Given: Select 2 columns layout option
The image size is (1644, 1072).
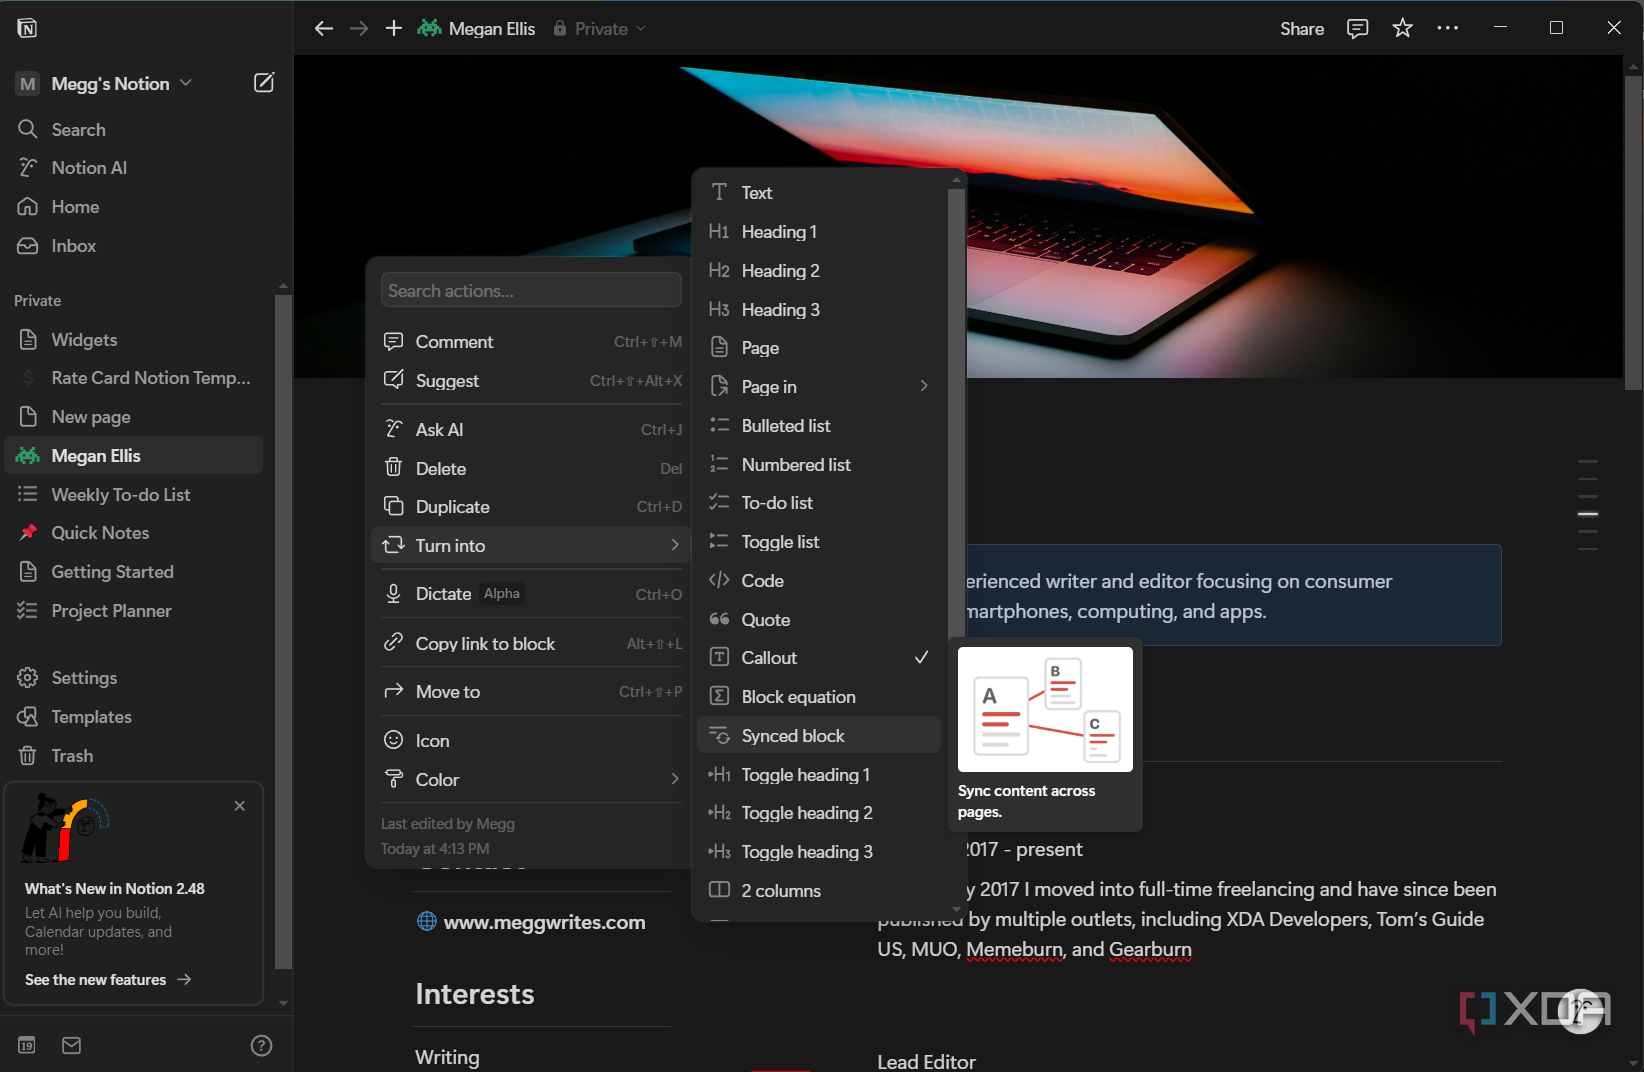Looking at the screenshot, I should (818, 891).
